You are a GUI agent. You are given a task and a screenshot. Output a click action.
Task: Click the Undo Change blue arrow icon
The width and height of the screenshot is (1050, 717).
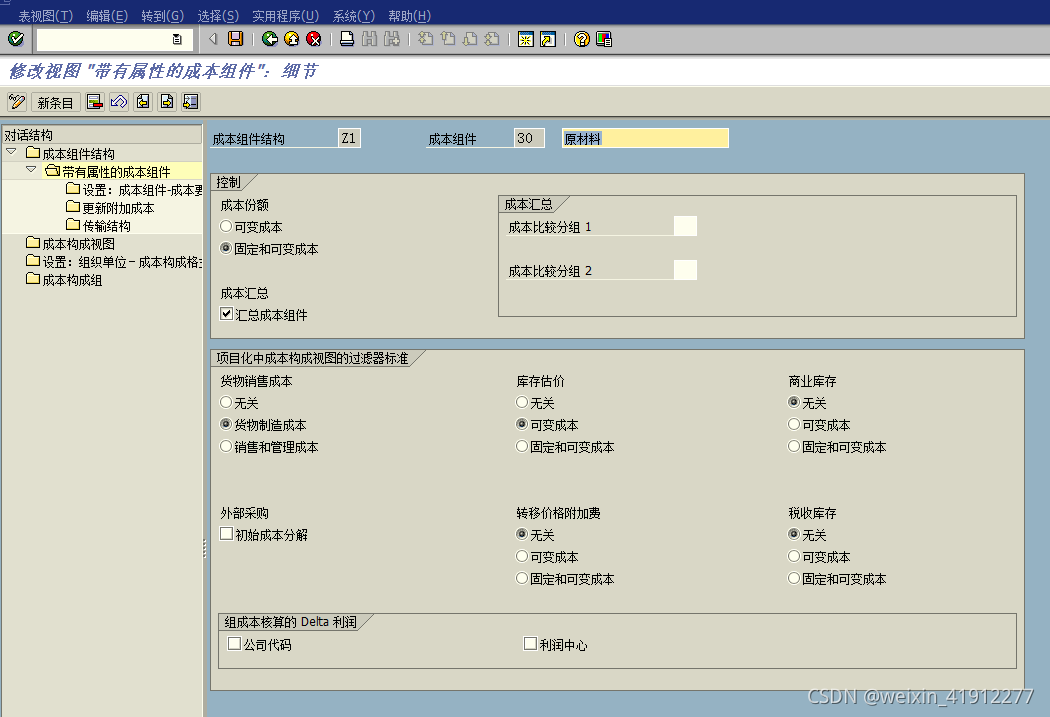click(119, 102)
